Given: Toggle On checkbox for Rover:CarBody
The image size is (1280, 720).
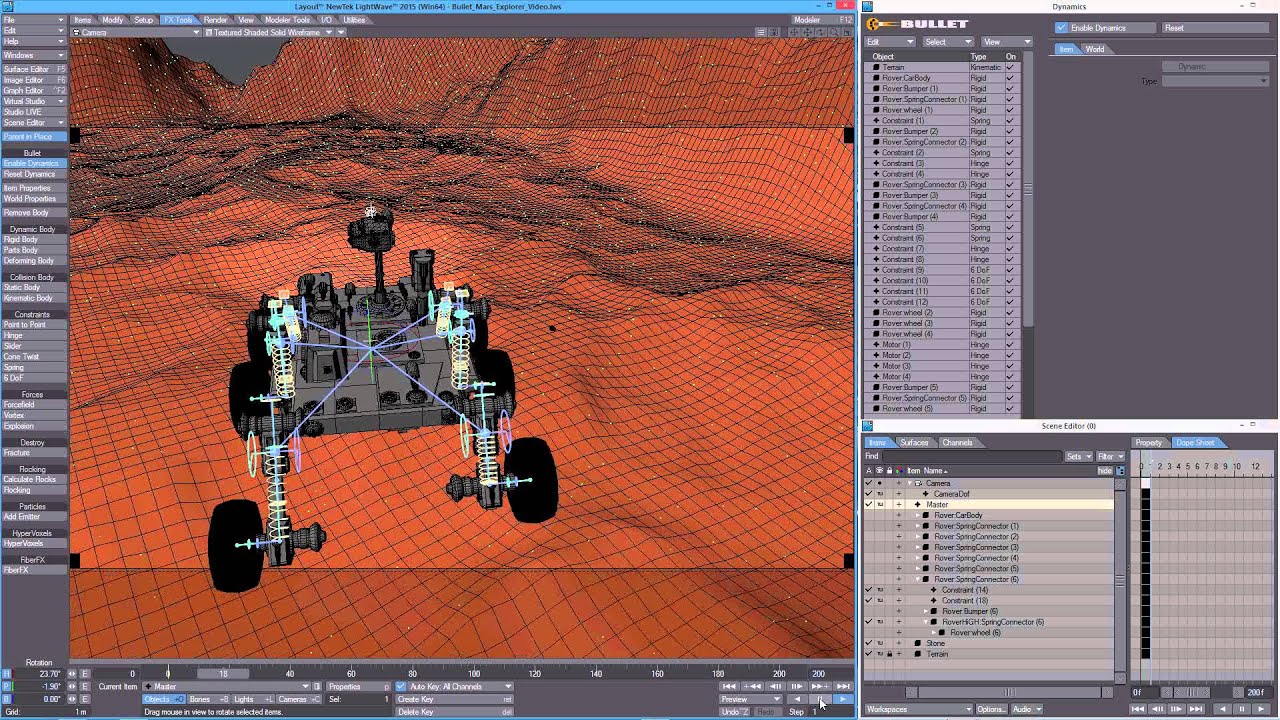Looking at the screenshot, I should pyautogui.click(x=1010, y=78).
